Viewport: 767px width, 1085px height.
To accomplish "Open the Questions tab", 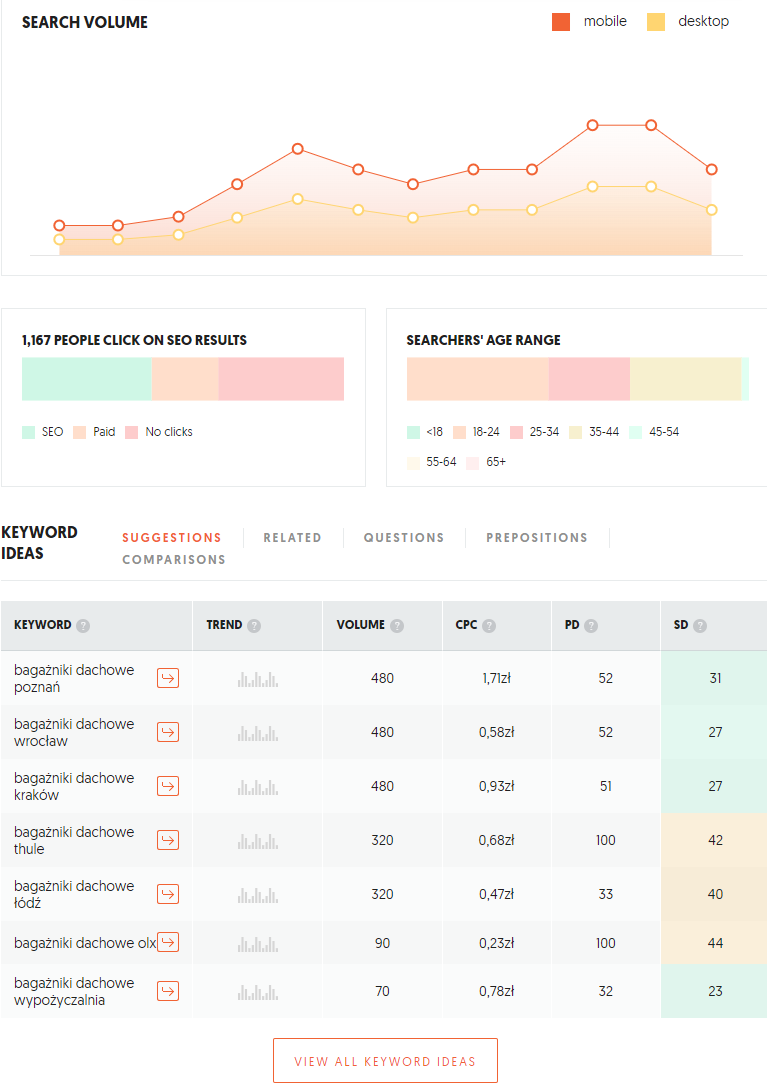I will click(x=404, y=538).
